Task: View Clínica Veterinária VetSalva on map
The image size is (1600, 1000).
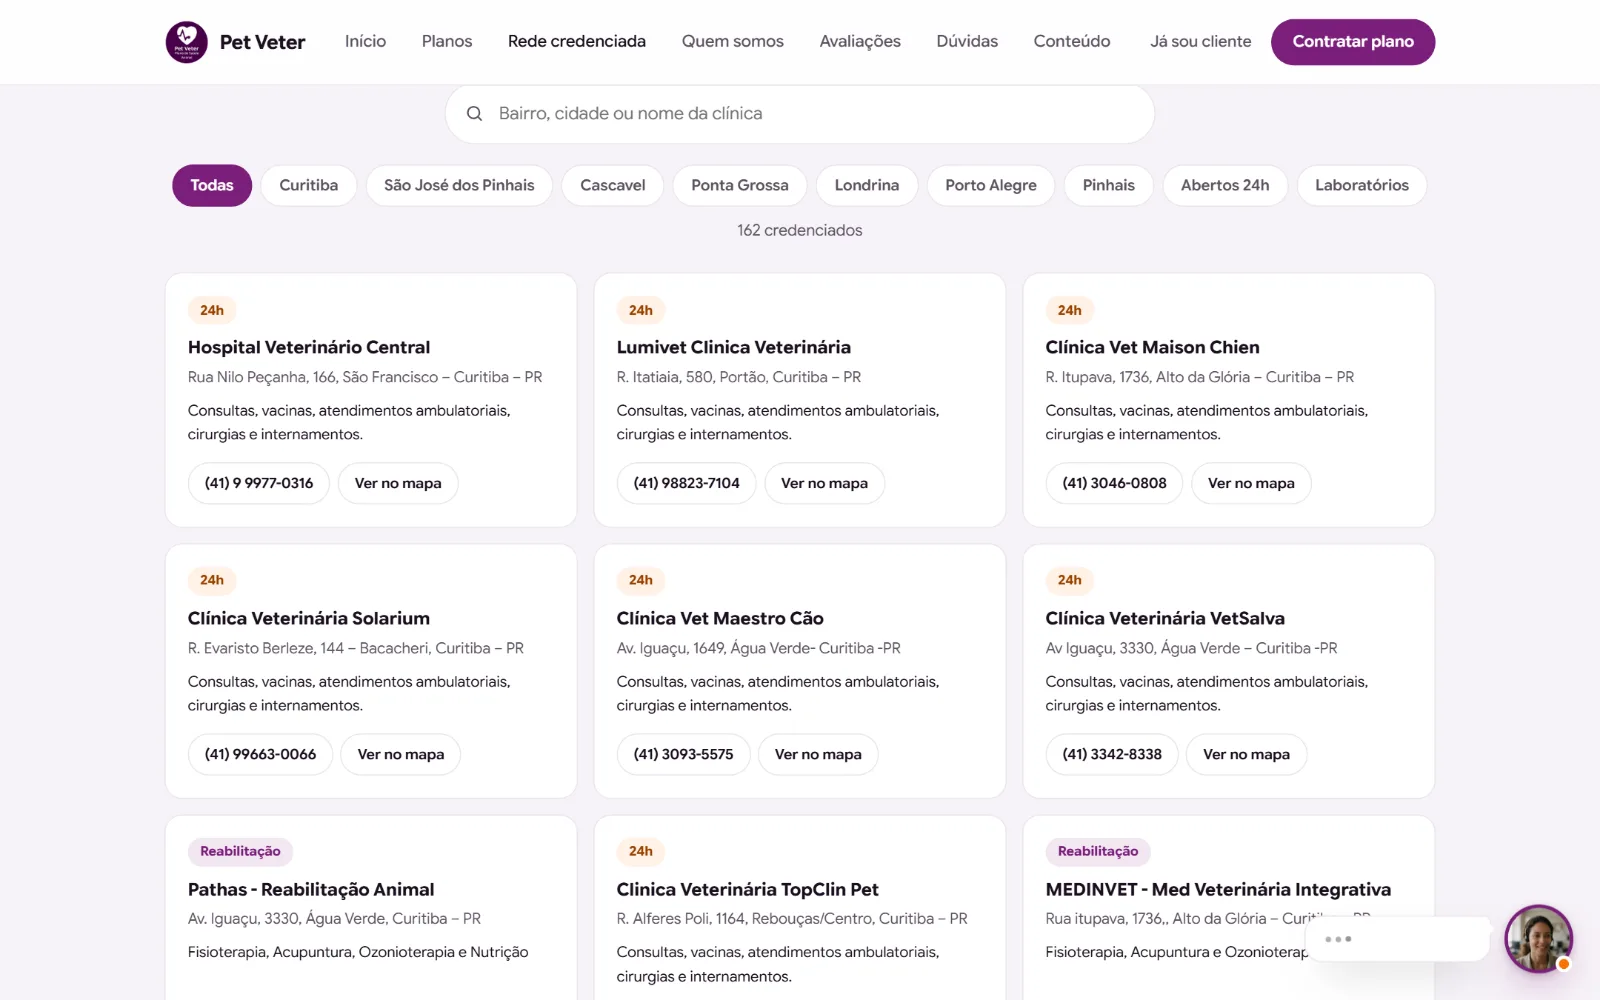Action: point(1247,755)
